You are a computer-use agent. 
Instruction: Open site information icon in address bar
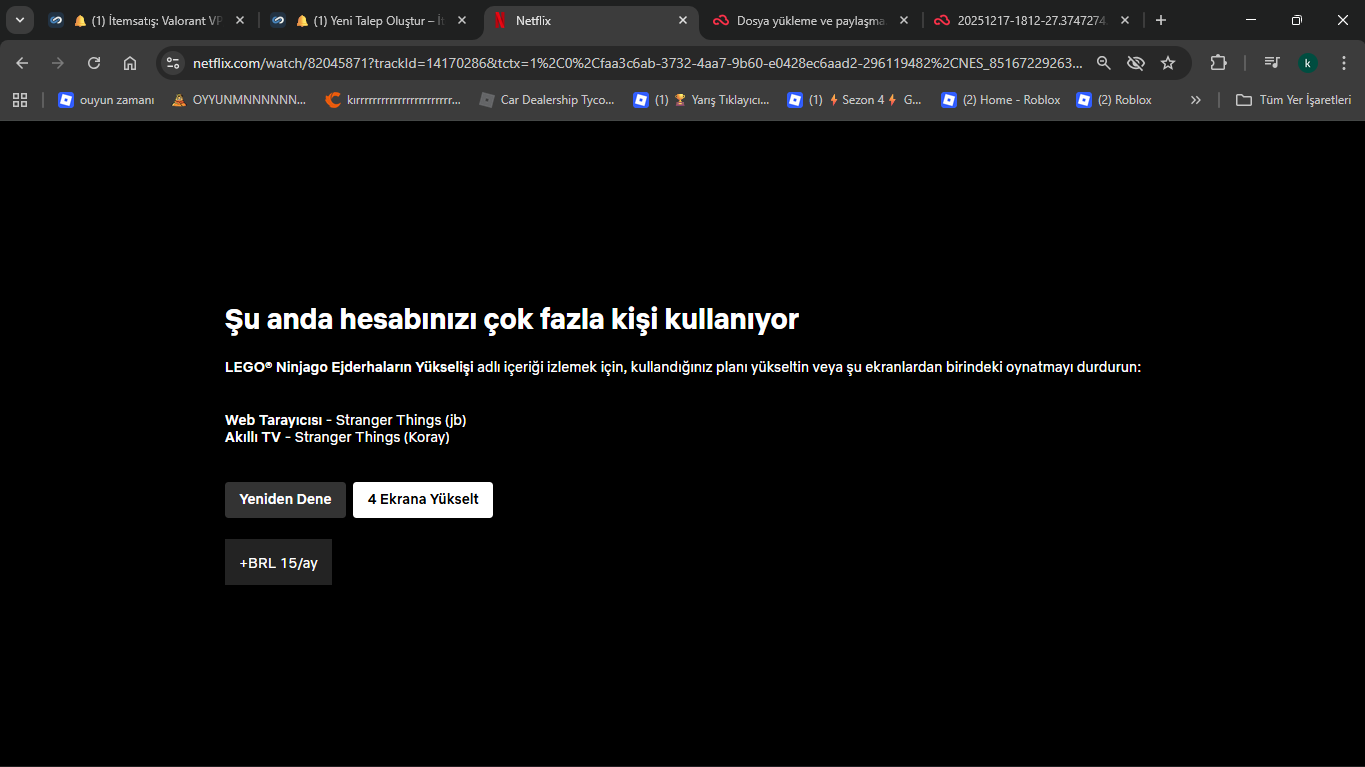[172, 63]
